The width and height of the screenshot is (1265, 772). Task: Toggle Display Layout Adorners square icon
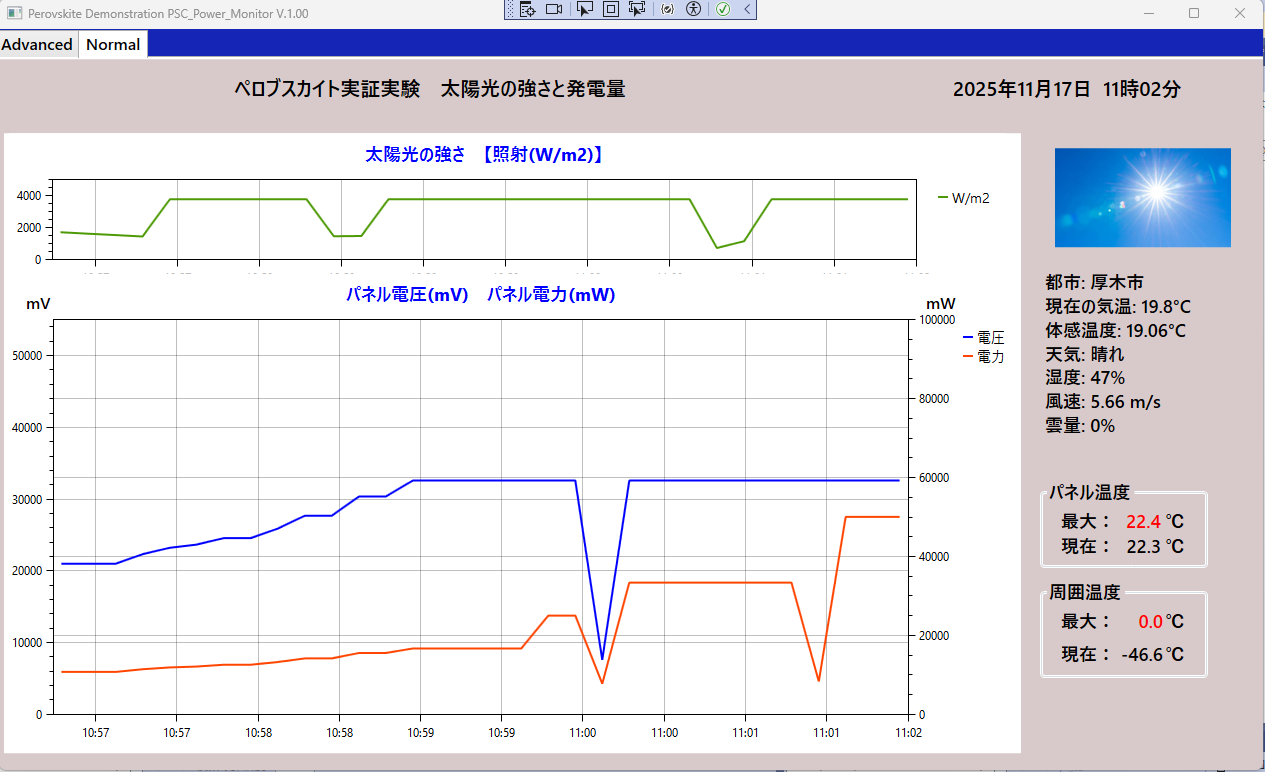point(610,9)
